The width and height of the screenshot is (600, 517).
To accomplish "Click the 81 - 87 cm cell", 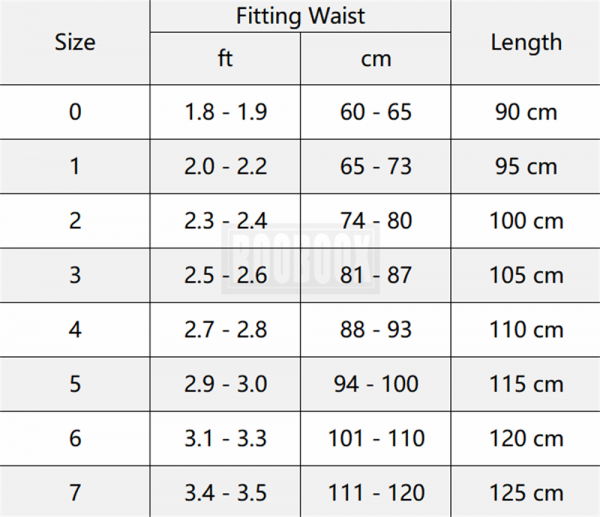I will coord(376,275).
